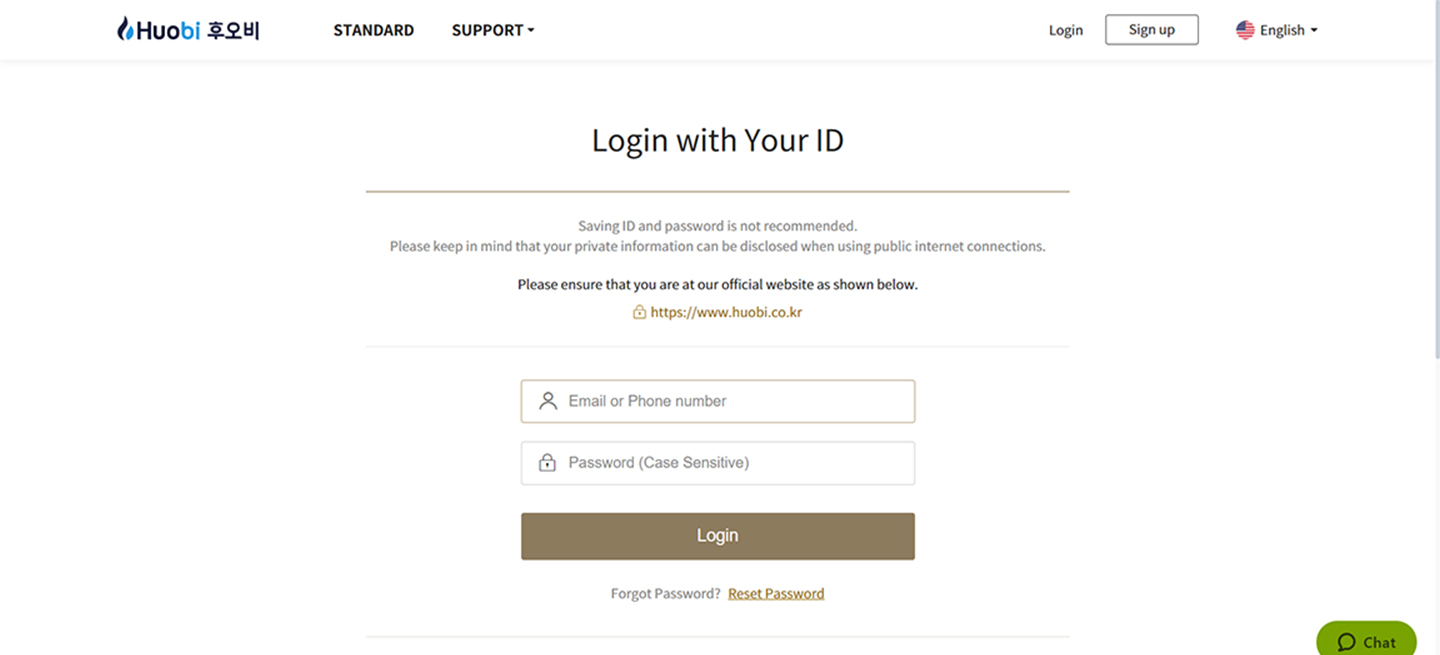The height and width of the screenshot is (655, 1440).
Task: Click the https://www.huobi.co.kr URL text
Action: [726, 312]
